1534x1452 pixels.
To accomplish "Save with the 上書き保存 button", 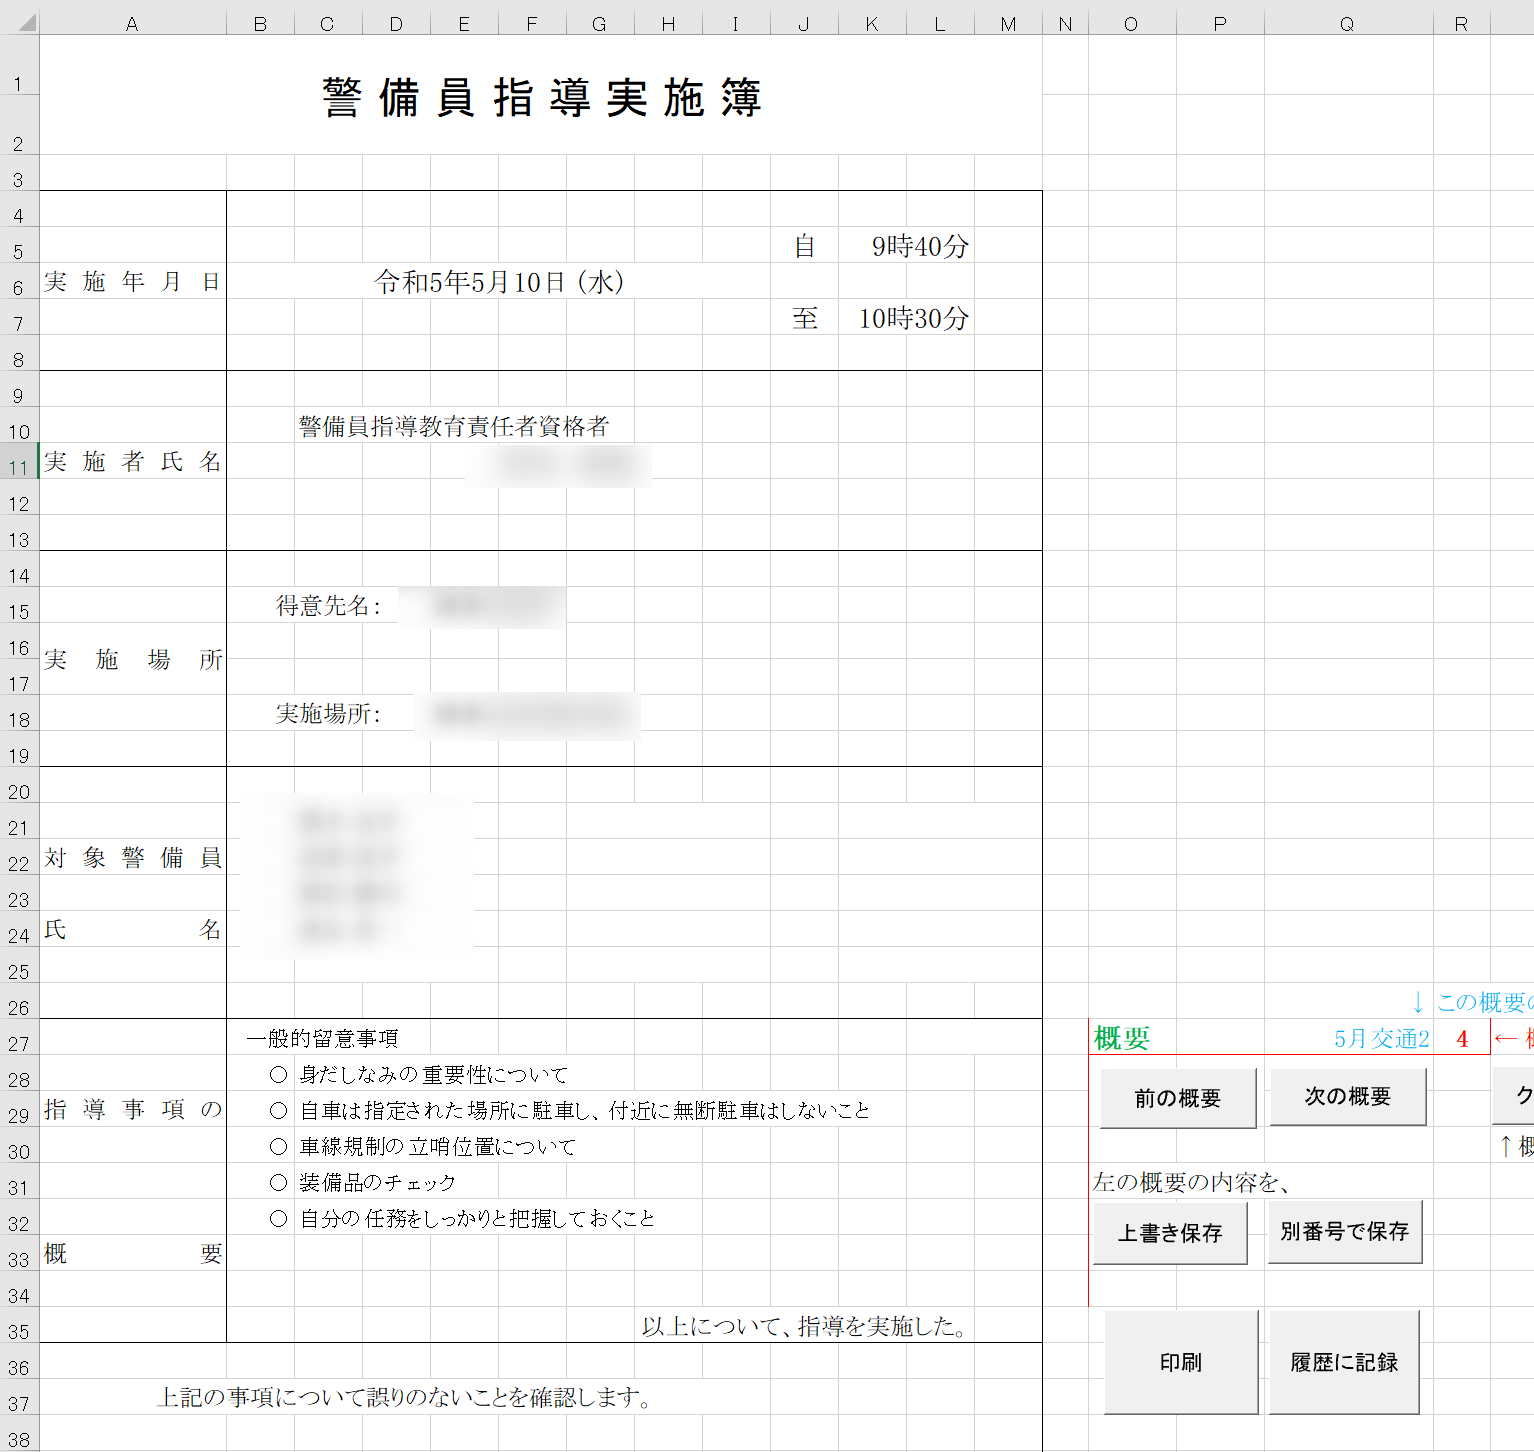I will pyautogui.click(x=1169, y=1233).
